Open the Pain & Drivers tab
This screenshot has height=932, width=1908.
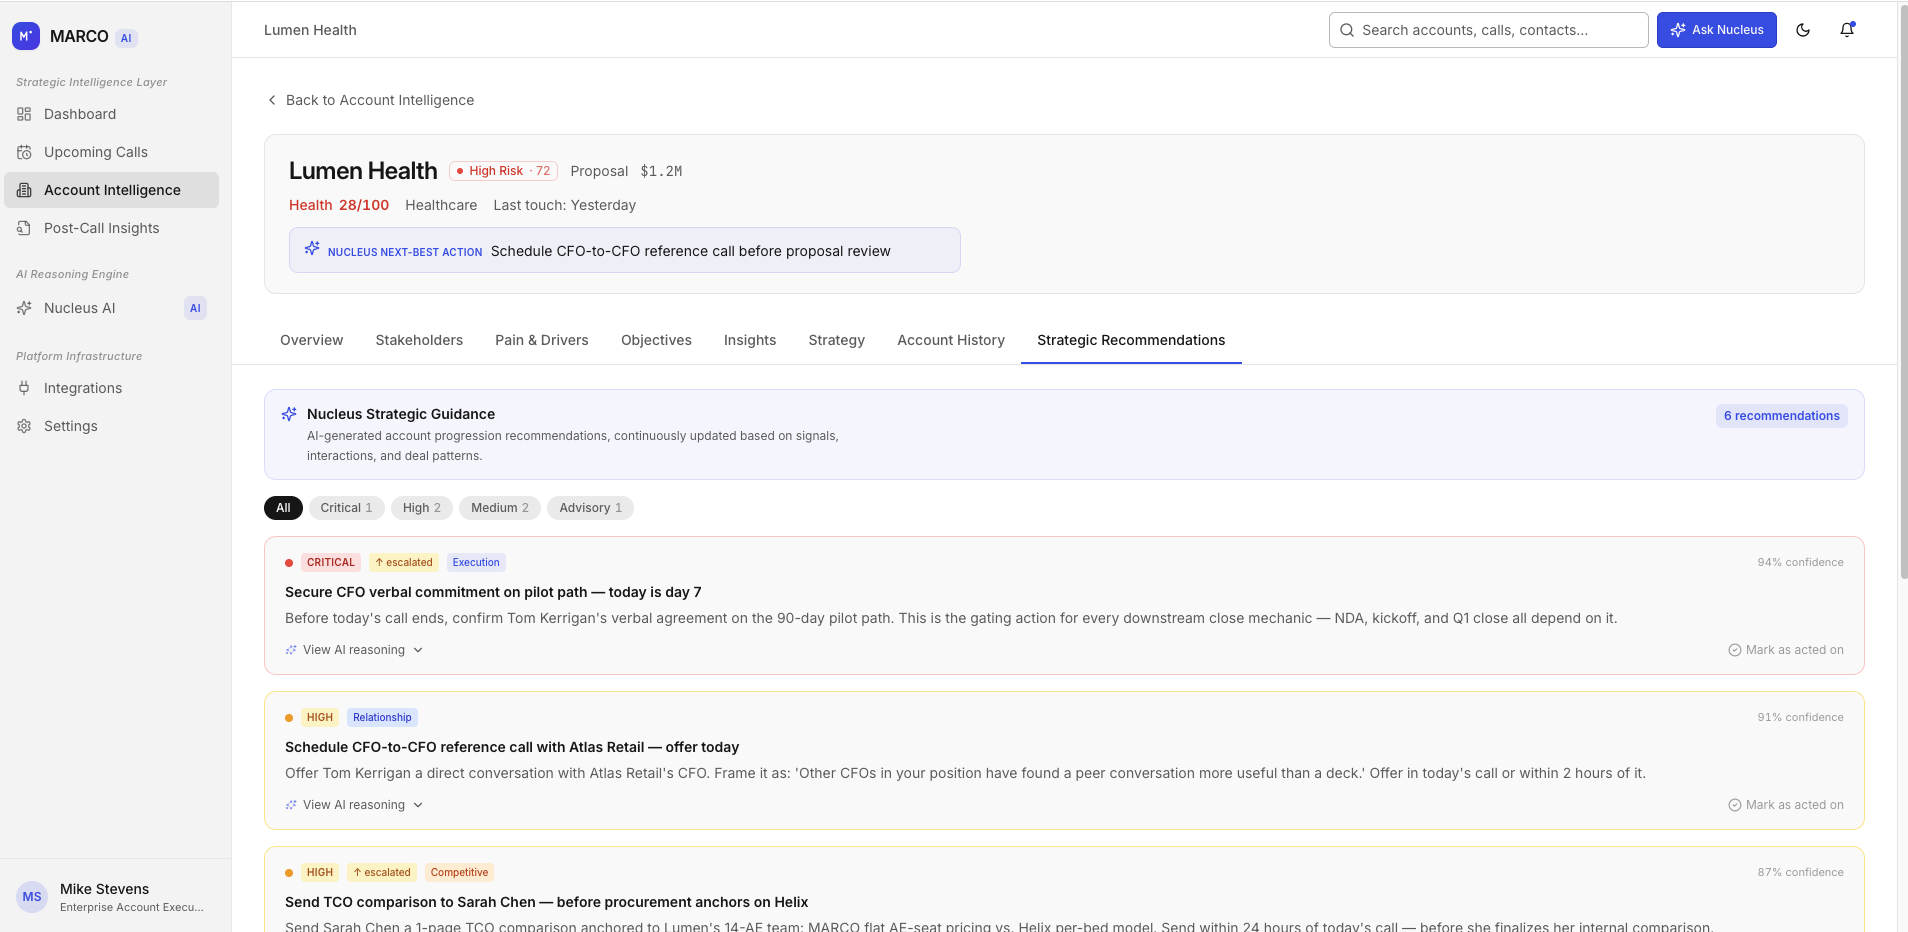click(x=541, y=340)
